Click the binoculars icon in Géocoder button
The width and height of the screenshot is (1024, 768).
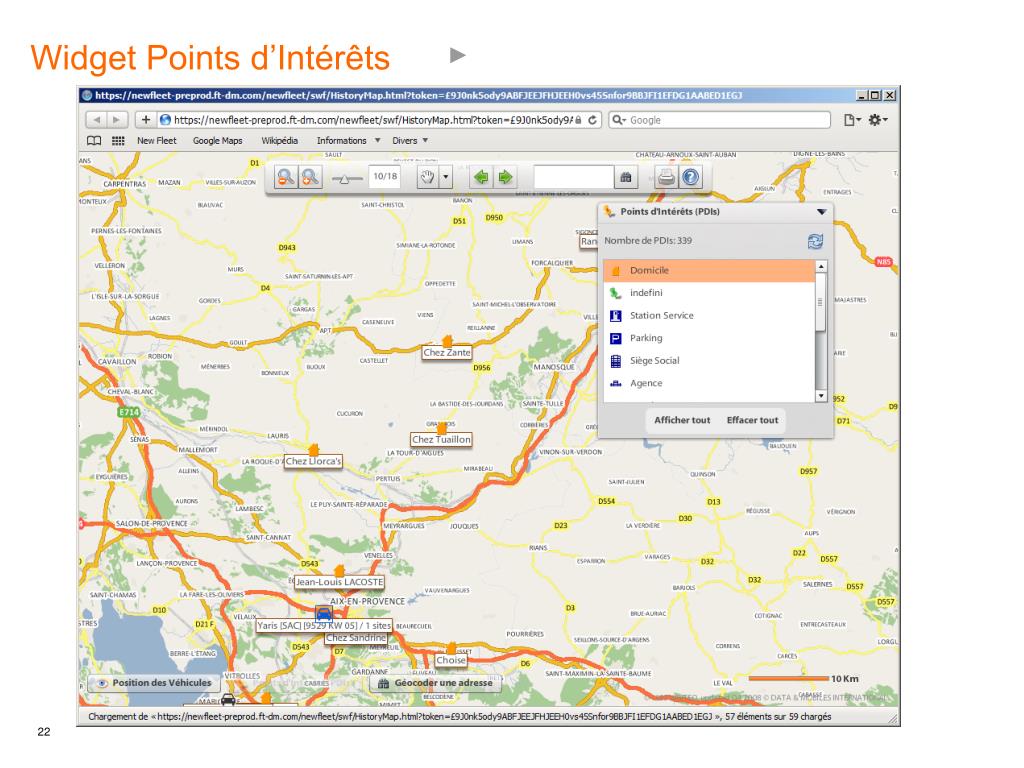[x=383, y=683]
